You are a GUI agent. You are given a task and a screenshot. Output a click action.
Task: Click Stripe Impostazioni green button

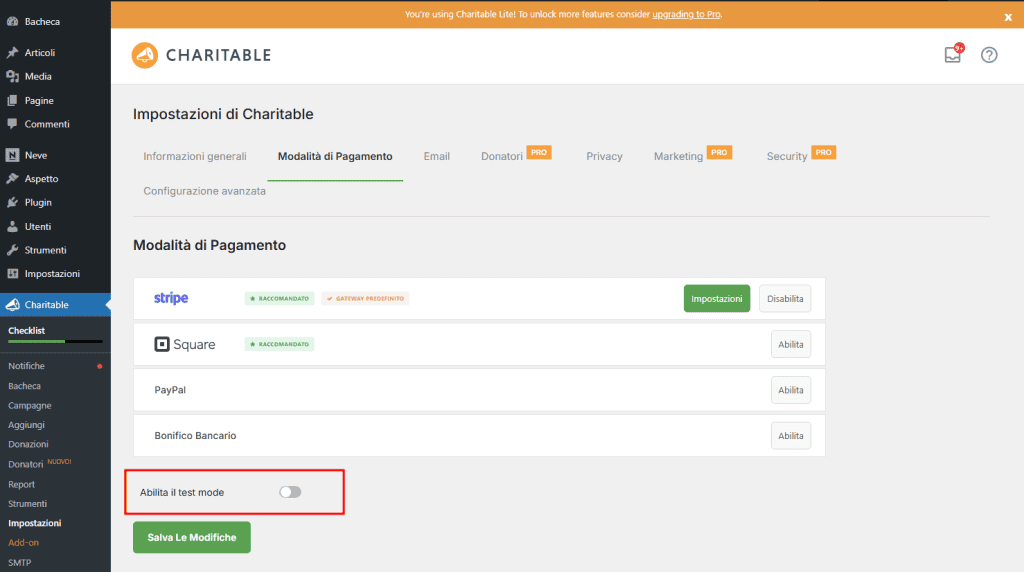click(717, 298)
